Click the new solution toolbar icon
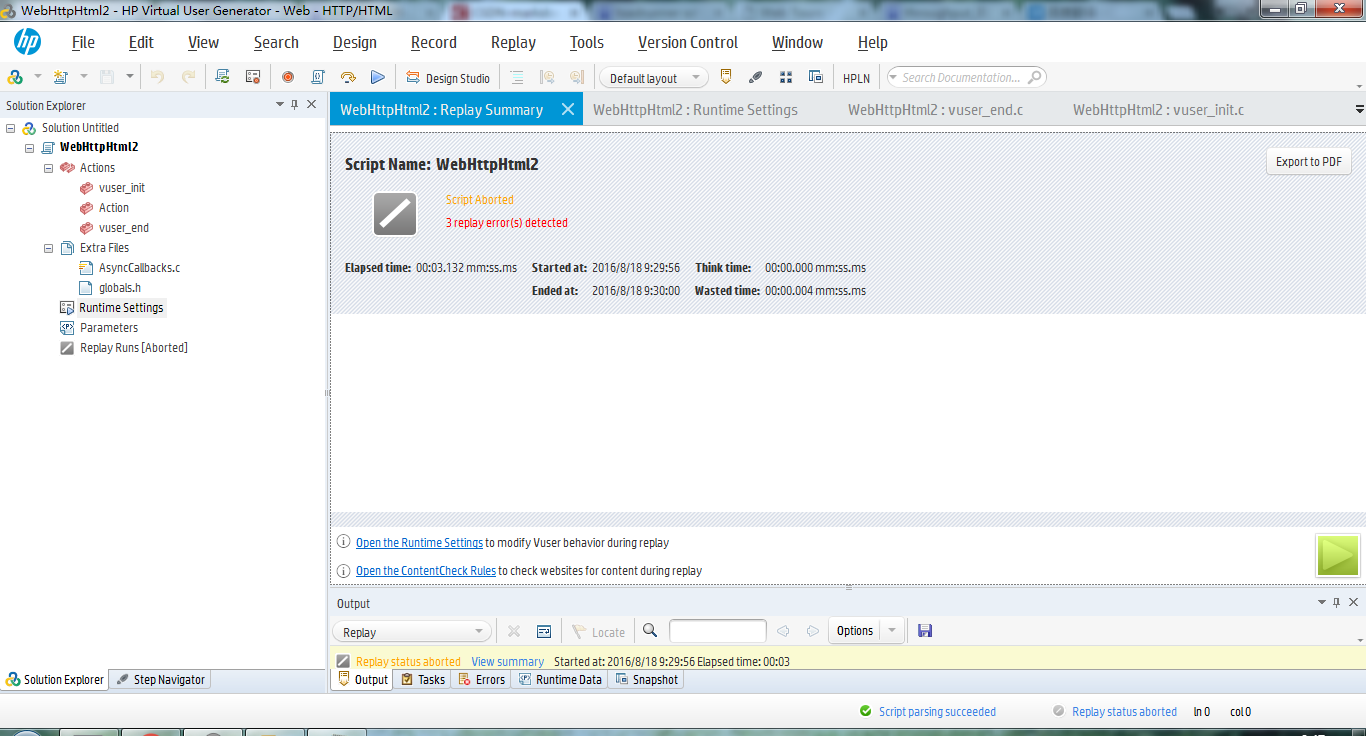Image resolution: width=1366 pixels, height=736 pixels. [x=15, y=77]
